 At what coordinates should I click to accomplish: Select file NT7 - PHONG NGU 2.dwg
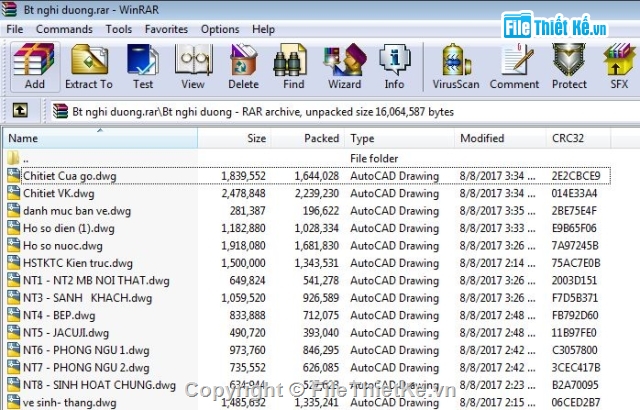point(86,368)
